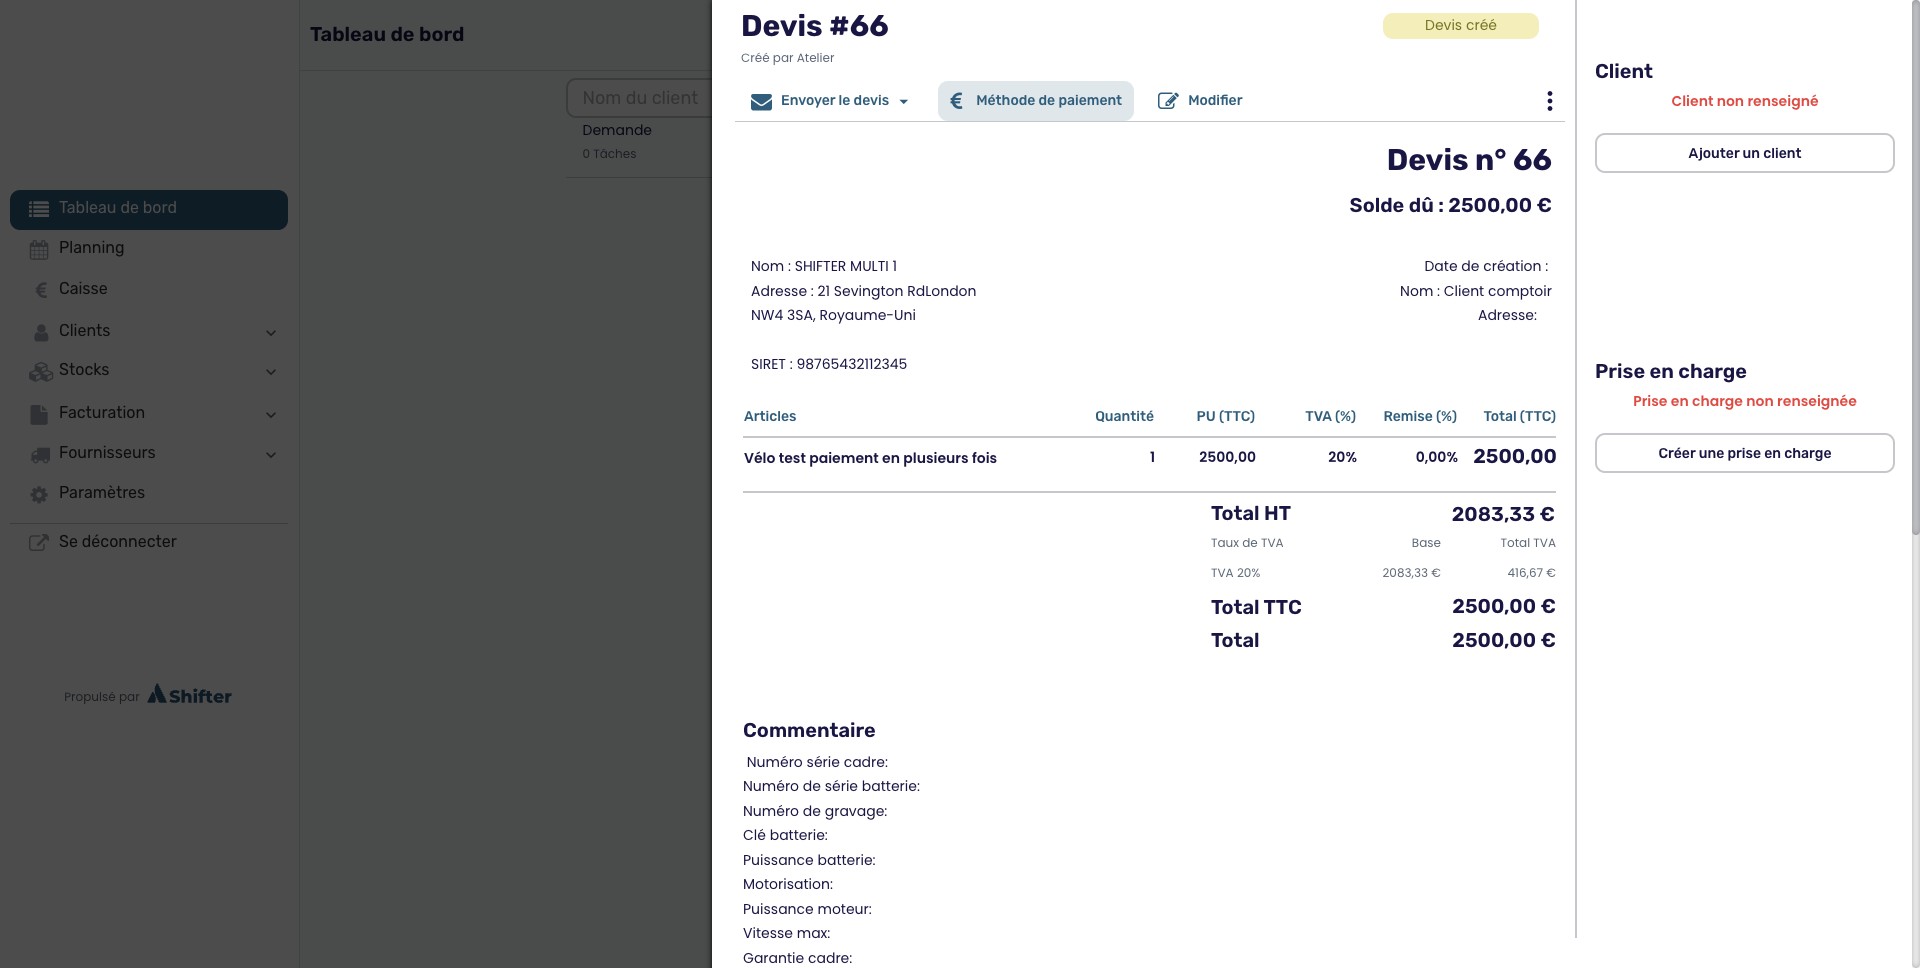Click the Numéro série cadre comment line
1920x968 pixels.
(817, 762)
